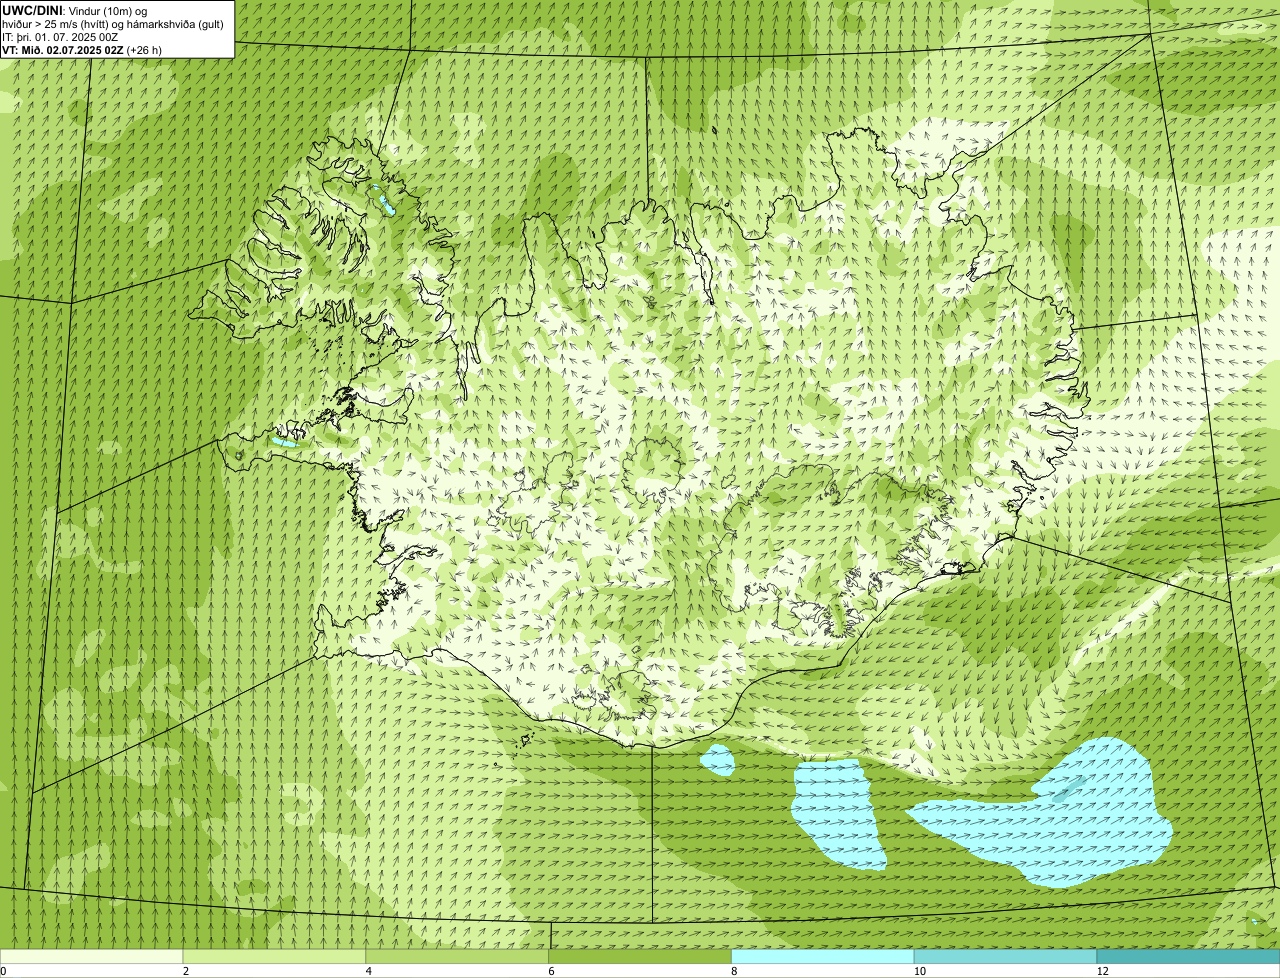Viewport: 1280px width, 978px height.
Task: Pick the above 12 m/s dark teal segment
Action: click(1188, 956)
